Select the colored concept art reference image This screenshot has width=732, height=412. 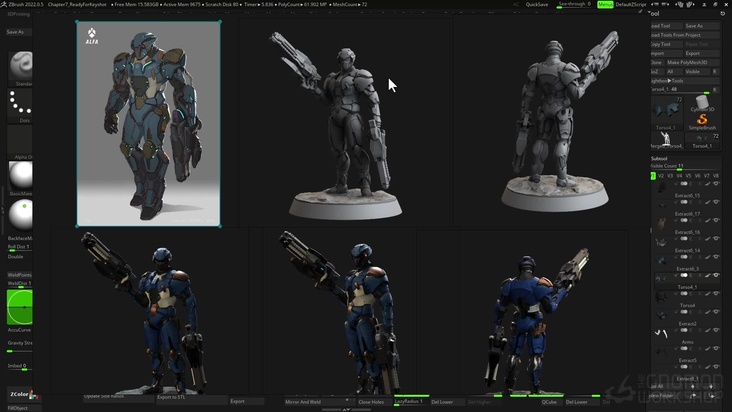(x=148, y=124)
